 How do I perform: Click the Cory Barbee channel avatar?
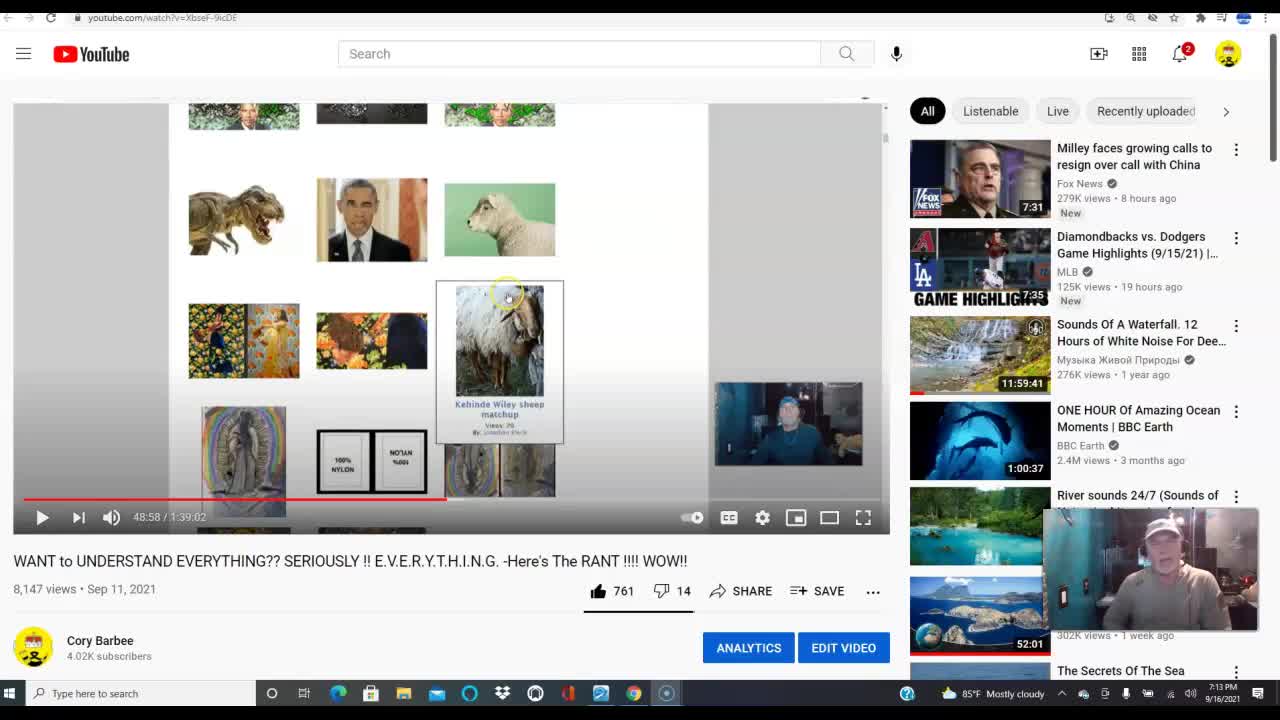coord(33,647)
